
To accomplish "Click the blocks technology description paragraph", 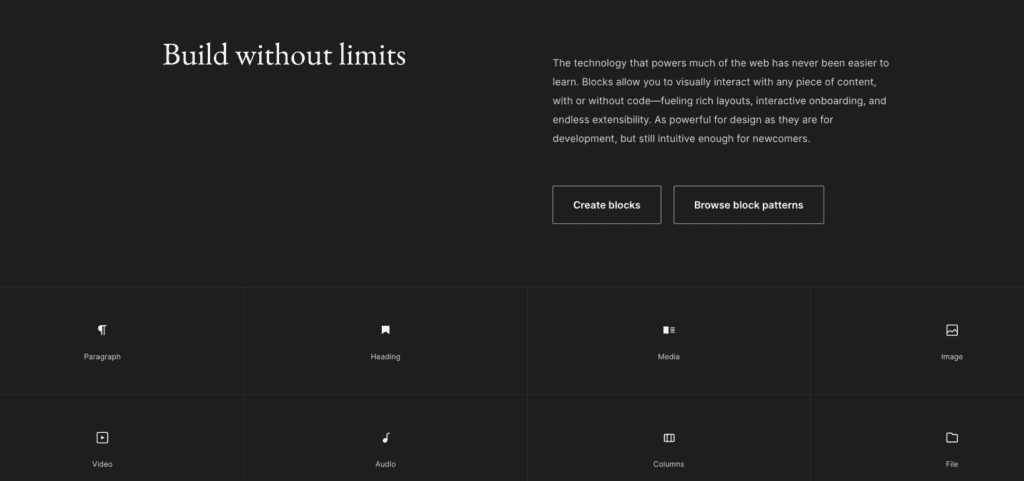I will pyautogui.click(x=720, y=101).
